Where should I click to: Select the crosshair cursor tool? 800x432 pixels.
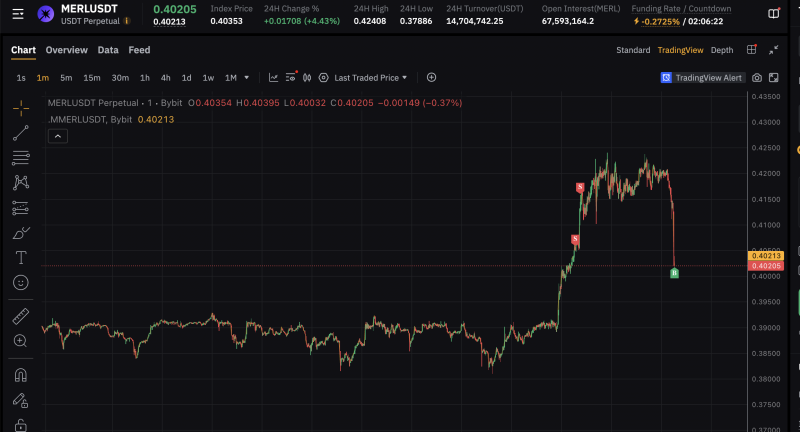tap(20, 108)
